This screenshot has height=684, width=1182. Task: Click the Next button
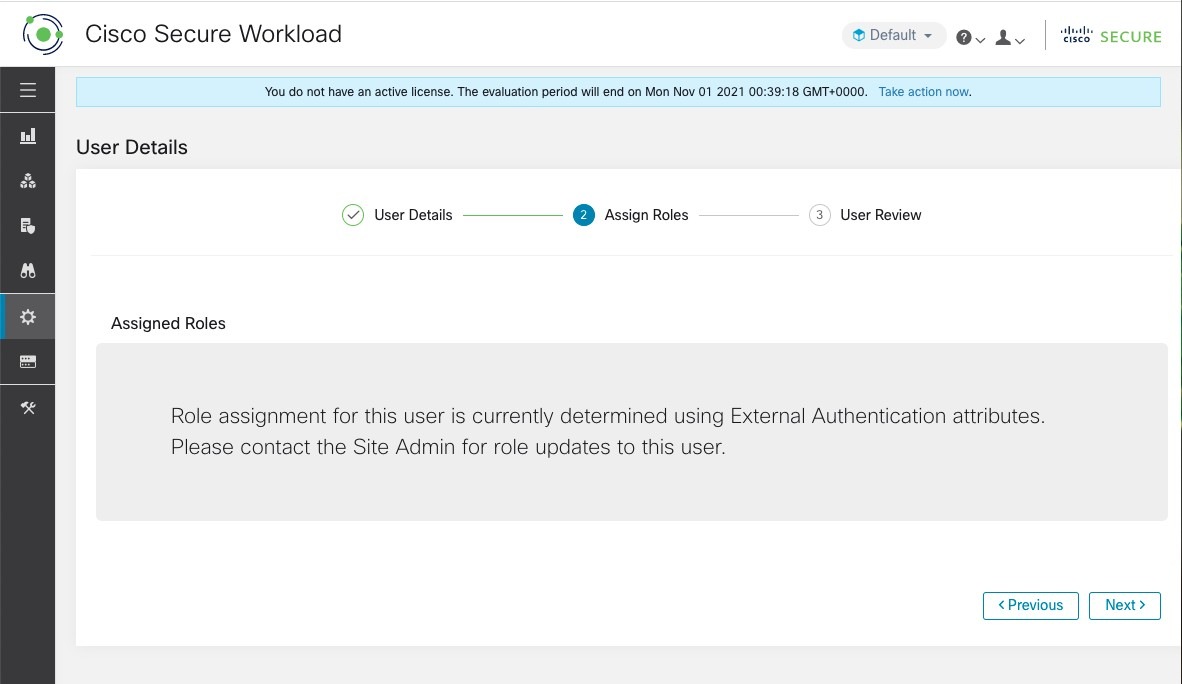pos(1124,605)
